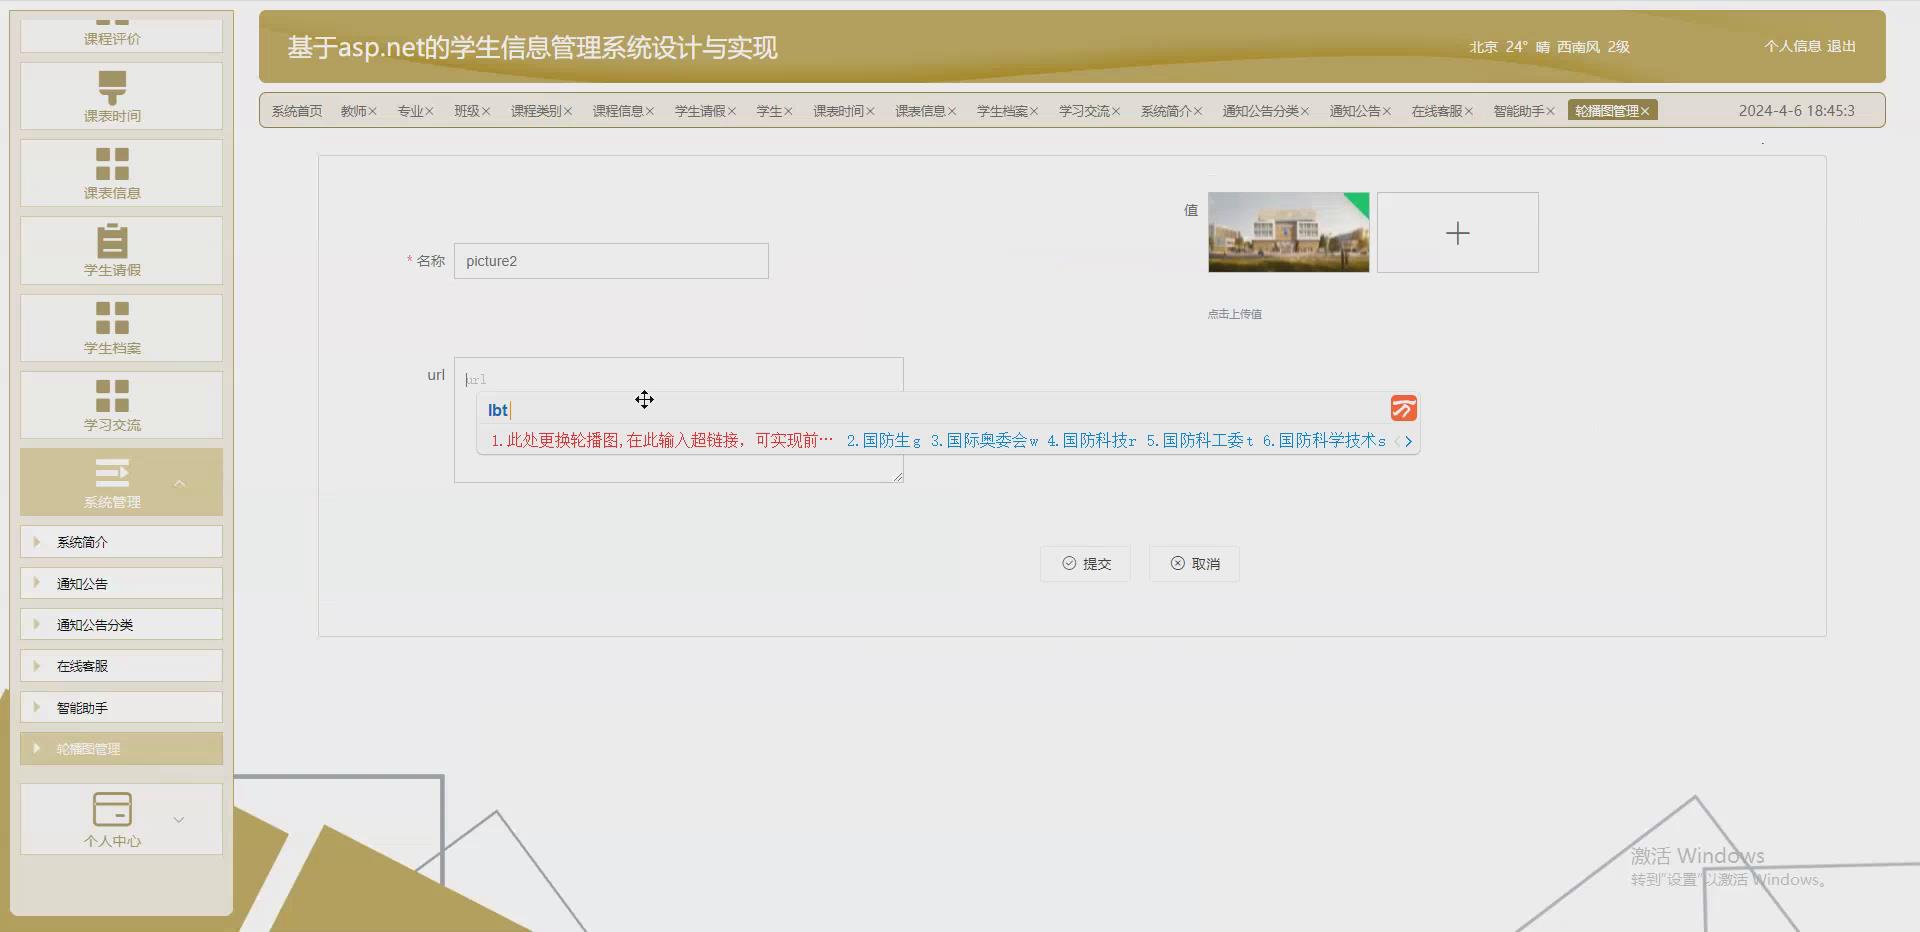Click the orange insert-link icon in the editor
The height and width of the screenshot is (932, 1920).
point(1404,408)
